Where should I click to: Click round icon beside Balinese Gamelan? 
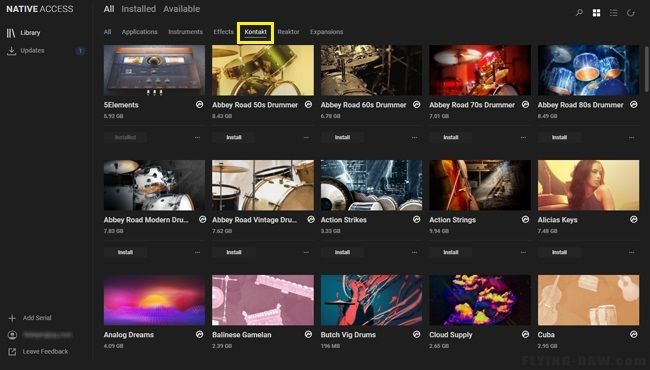[x=308, y=334]
